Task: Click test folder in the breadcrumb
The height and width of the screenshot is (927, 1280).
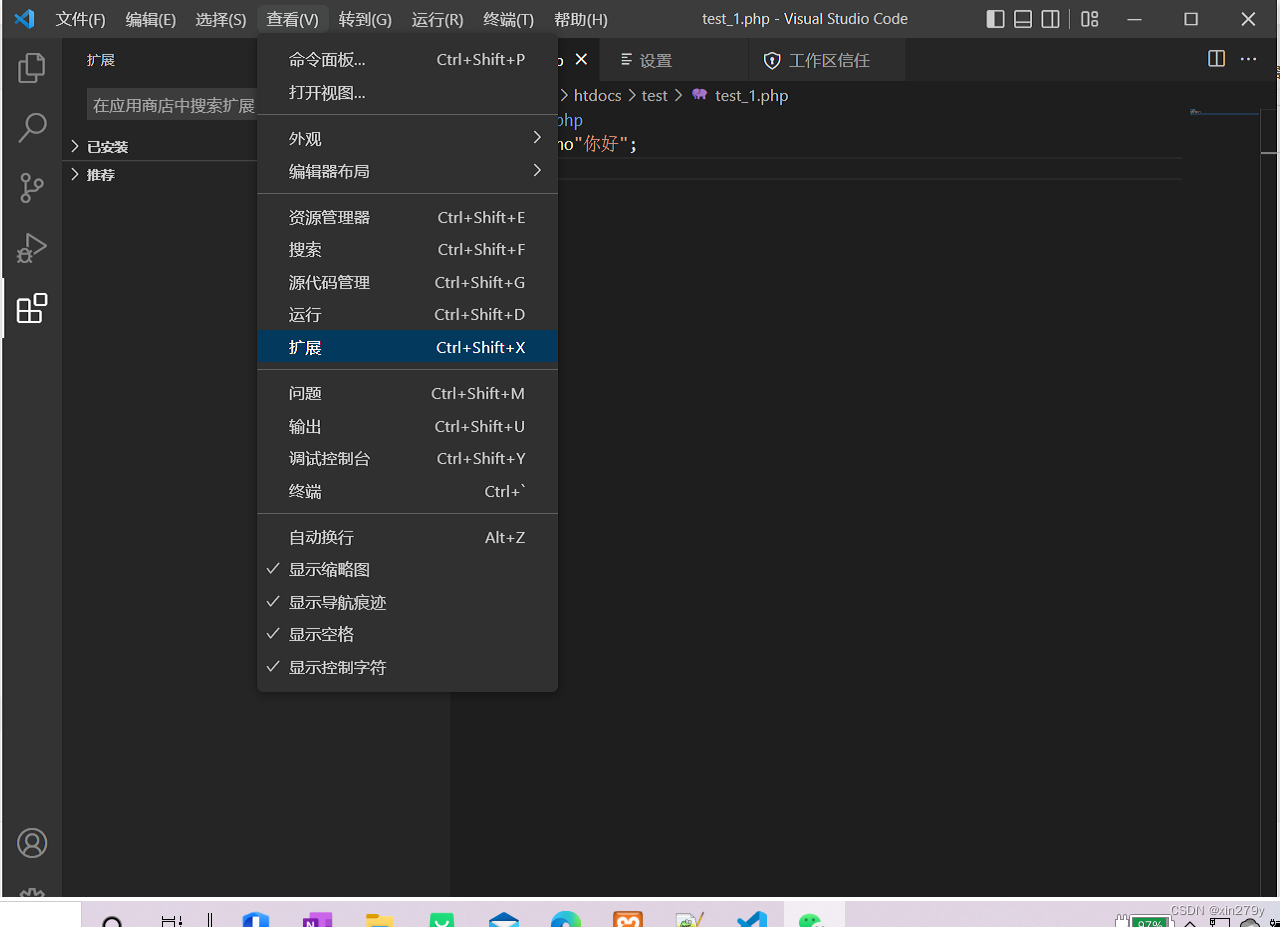Action: click(655, 96)
